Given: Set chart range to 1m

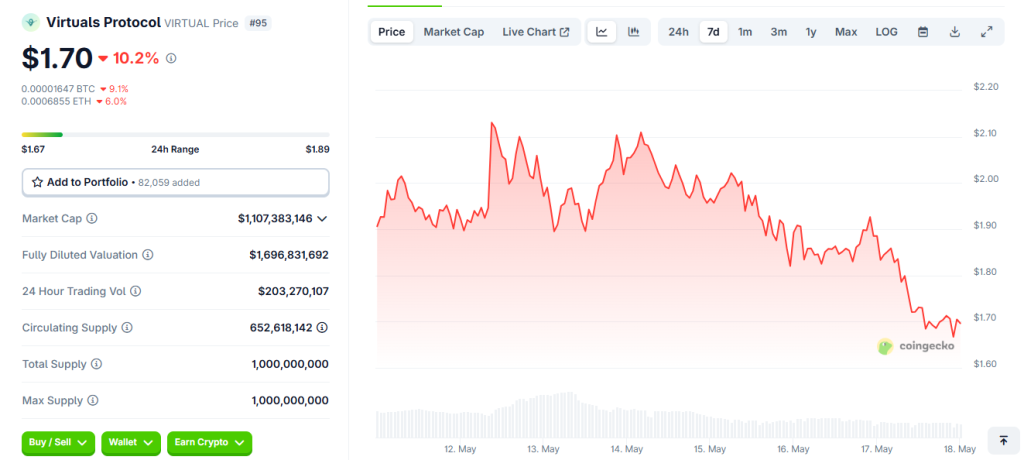Looking at the screenshot, I should (745, 32).
